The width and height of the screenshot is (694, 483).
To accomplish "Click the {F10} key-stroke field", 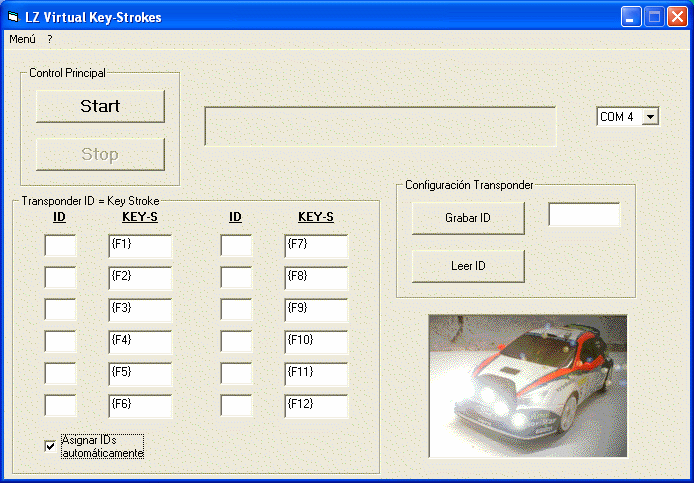I will coord(316,342).
